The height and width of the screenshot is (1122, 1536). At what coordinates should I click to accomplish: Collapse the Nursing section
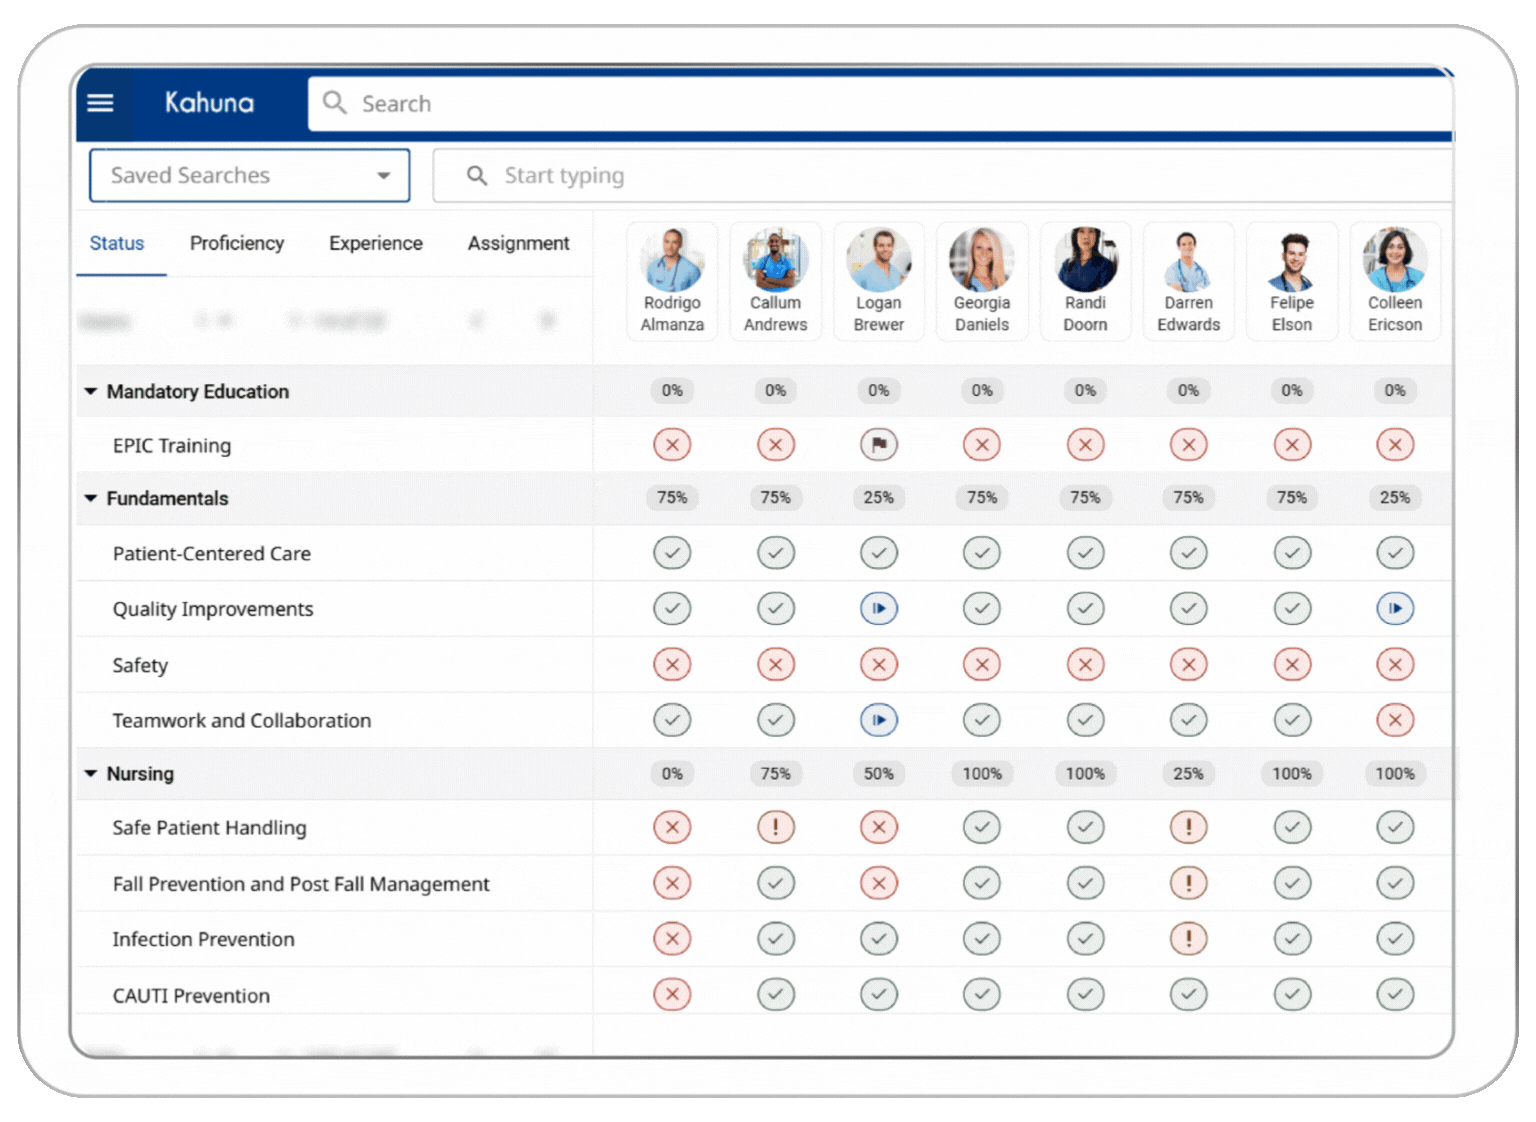click(91, 773)
